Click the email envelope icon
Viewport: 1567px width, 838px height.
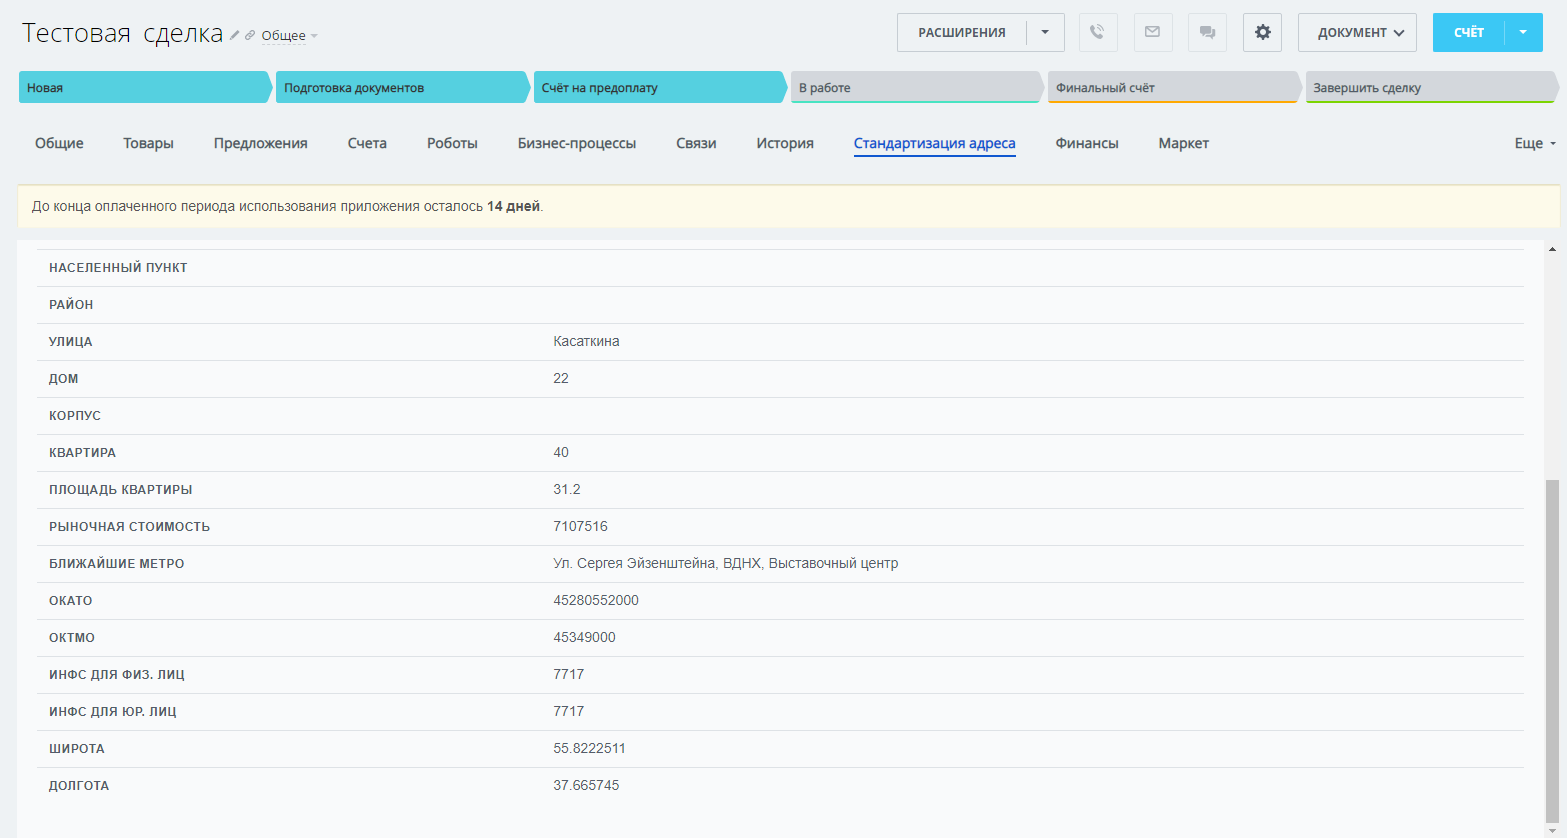tap(1153, 32)
